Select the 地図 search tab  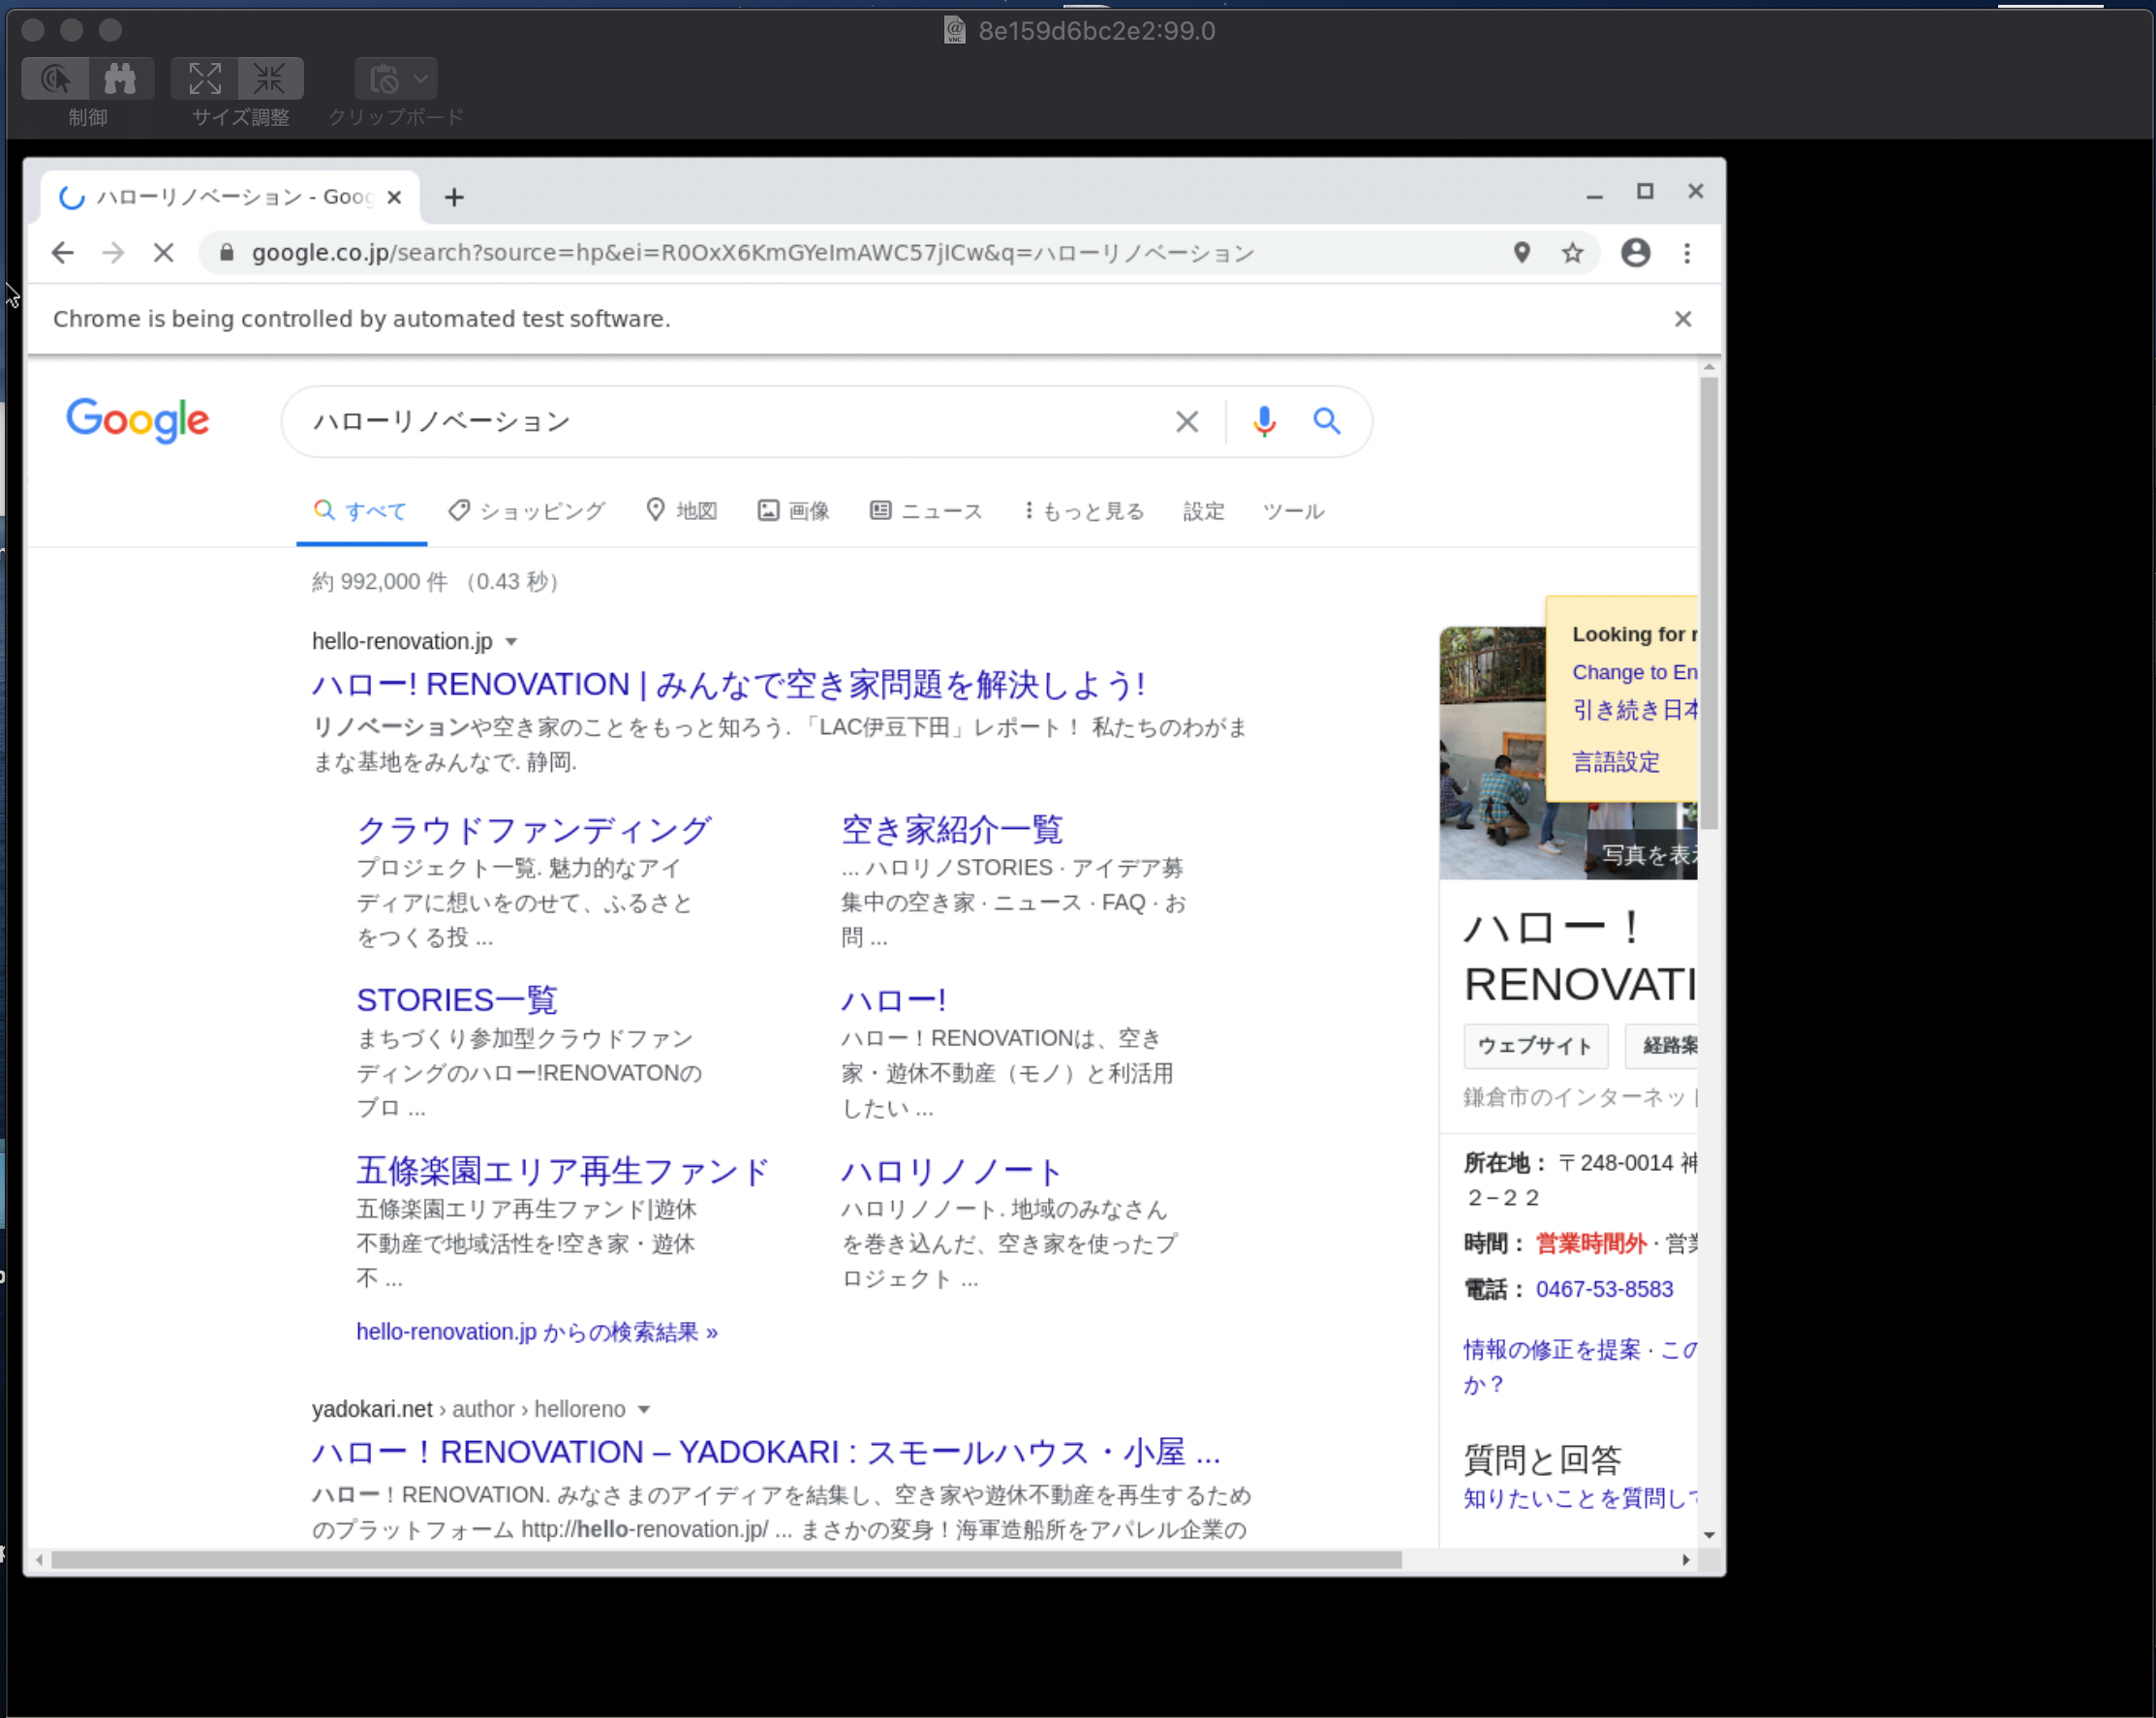coord(682,511)
